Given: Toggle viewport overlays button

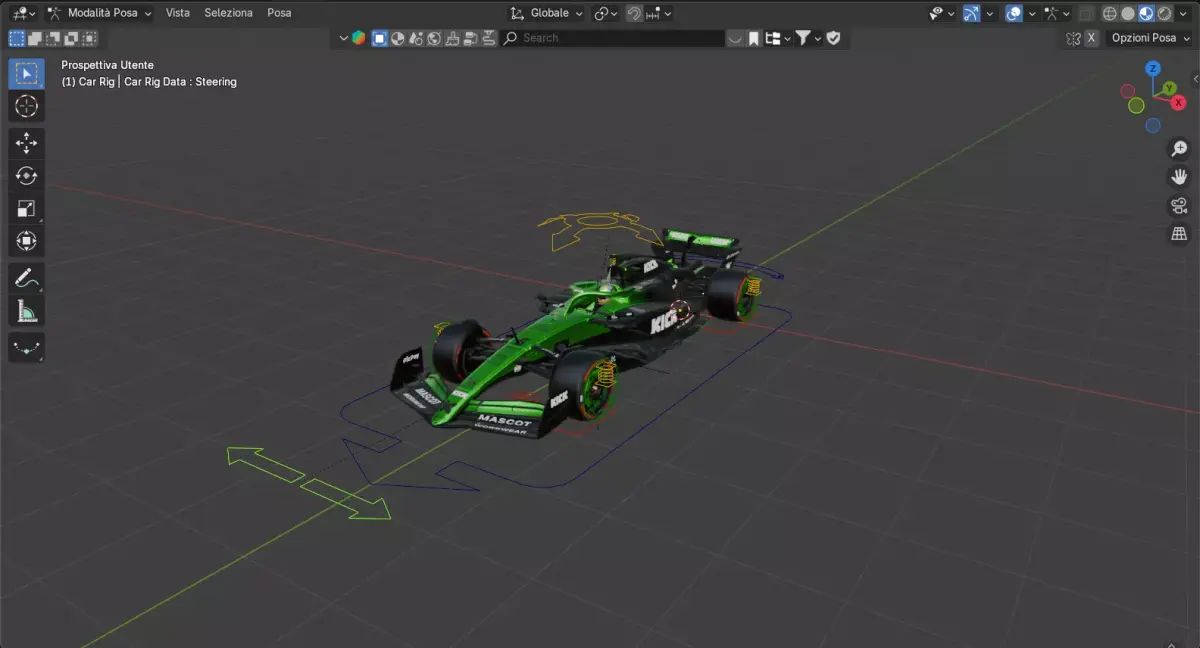Looking at the screenshot, I should click(1014, 13).
